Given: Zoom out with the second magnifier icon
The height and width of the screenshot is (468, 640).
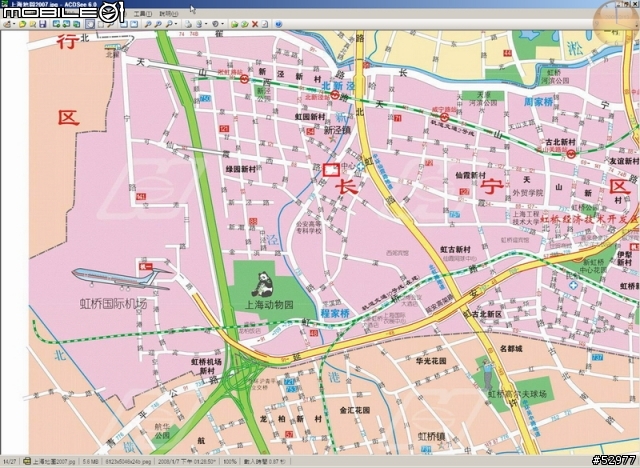Looking at the screenshot, I should (158, 24).
